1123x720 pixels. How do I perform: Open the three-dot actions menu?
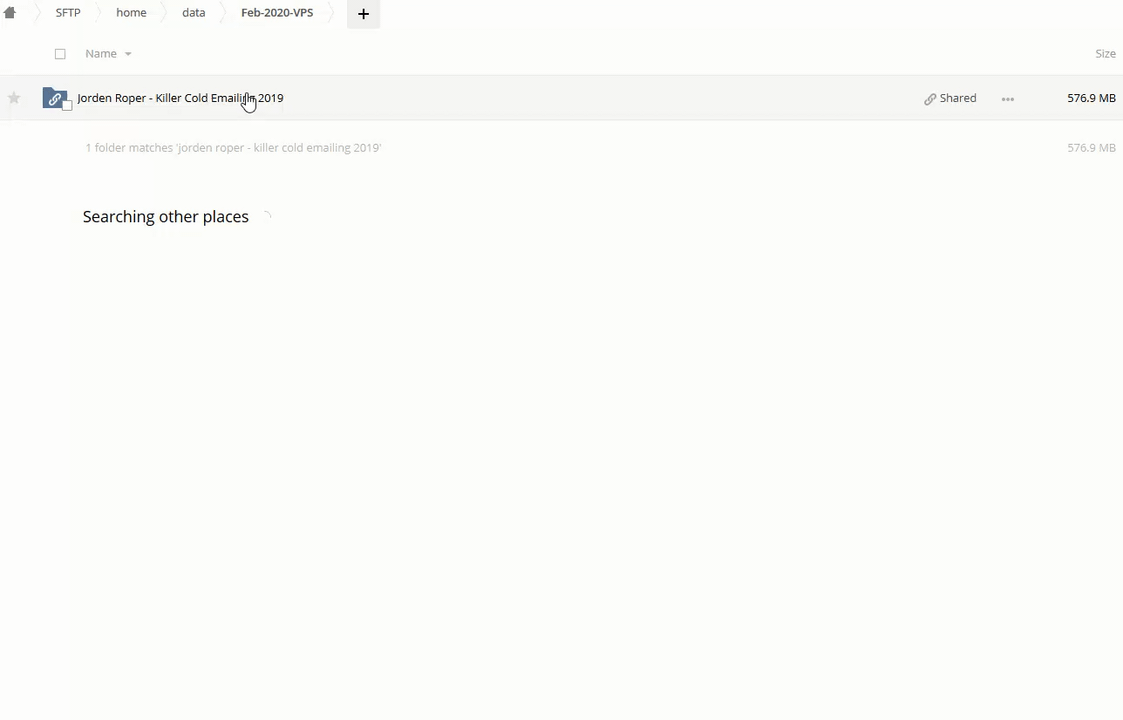pyautogui.click(x=1007, y=99)
